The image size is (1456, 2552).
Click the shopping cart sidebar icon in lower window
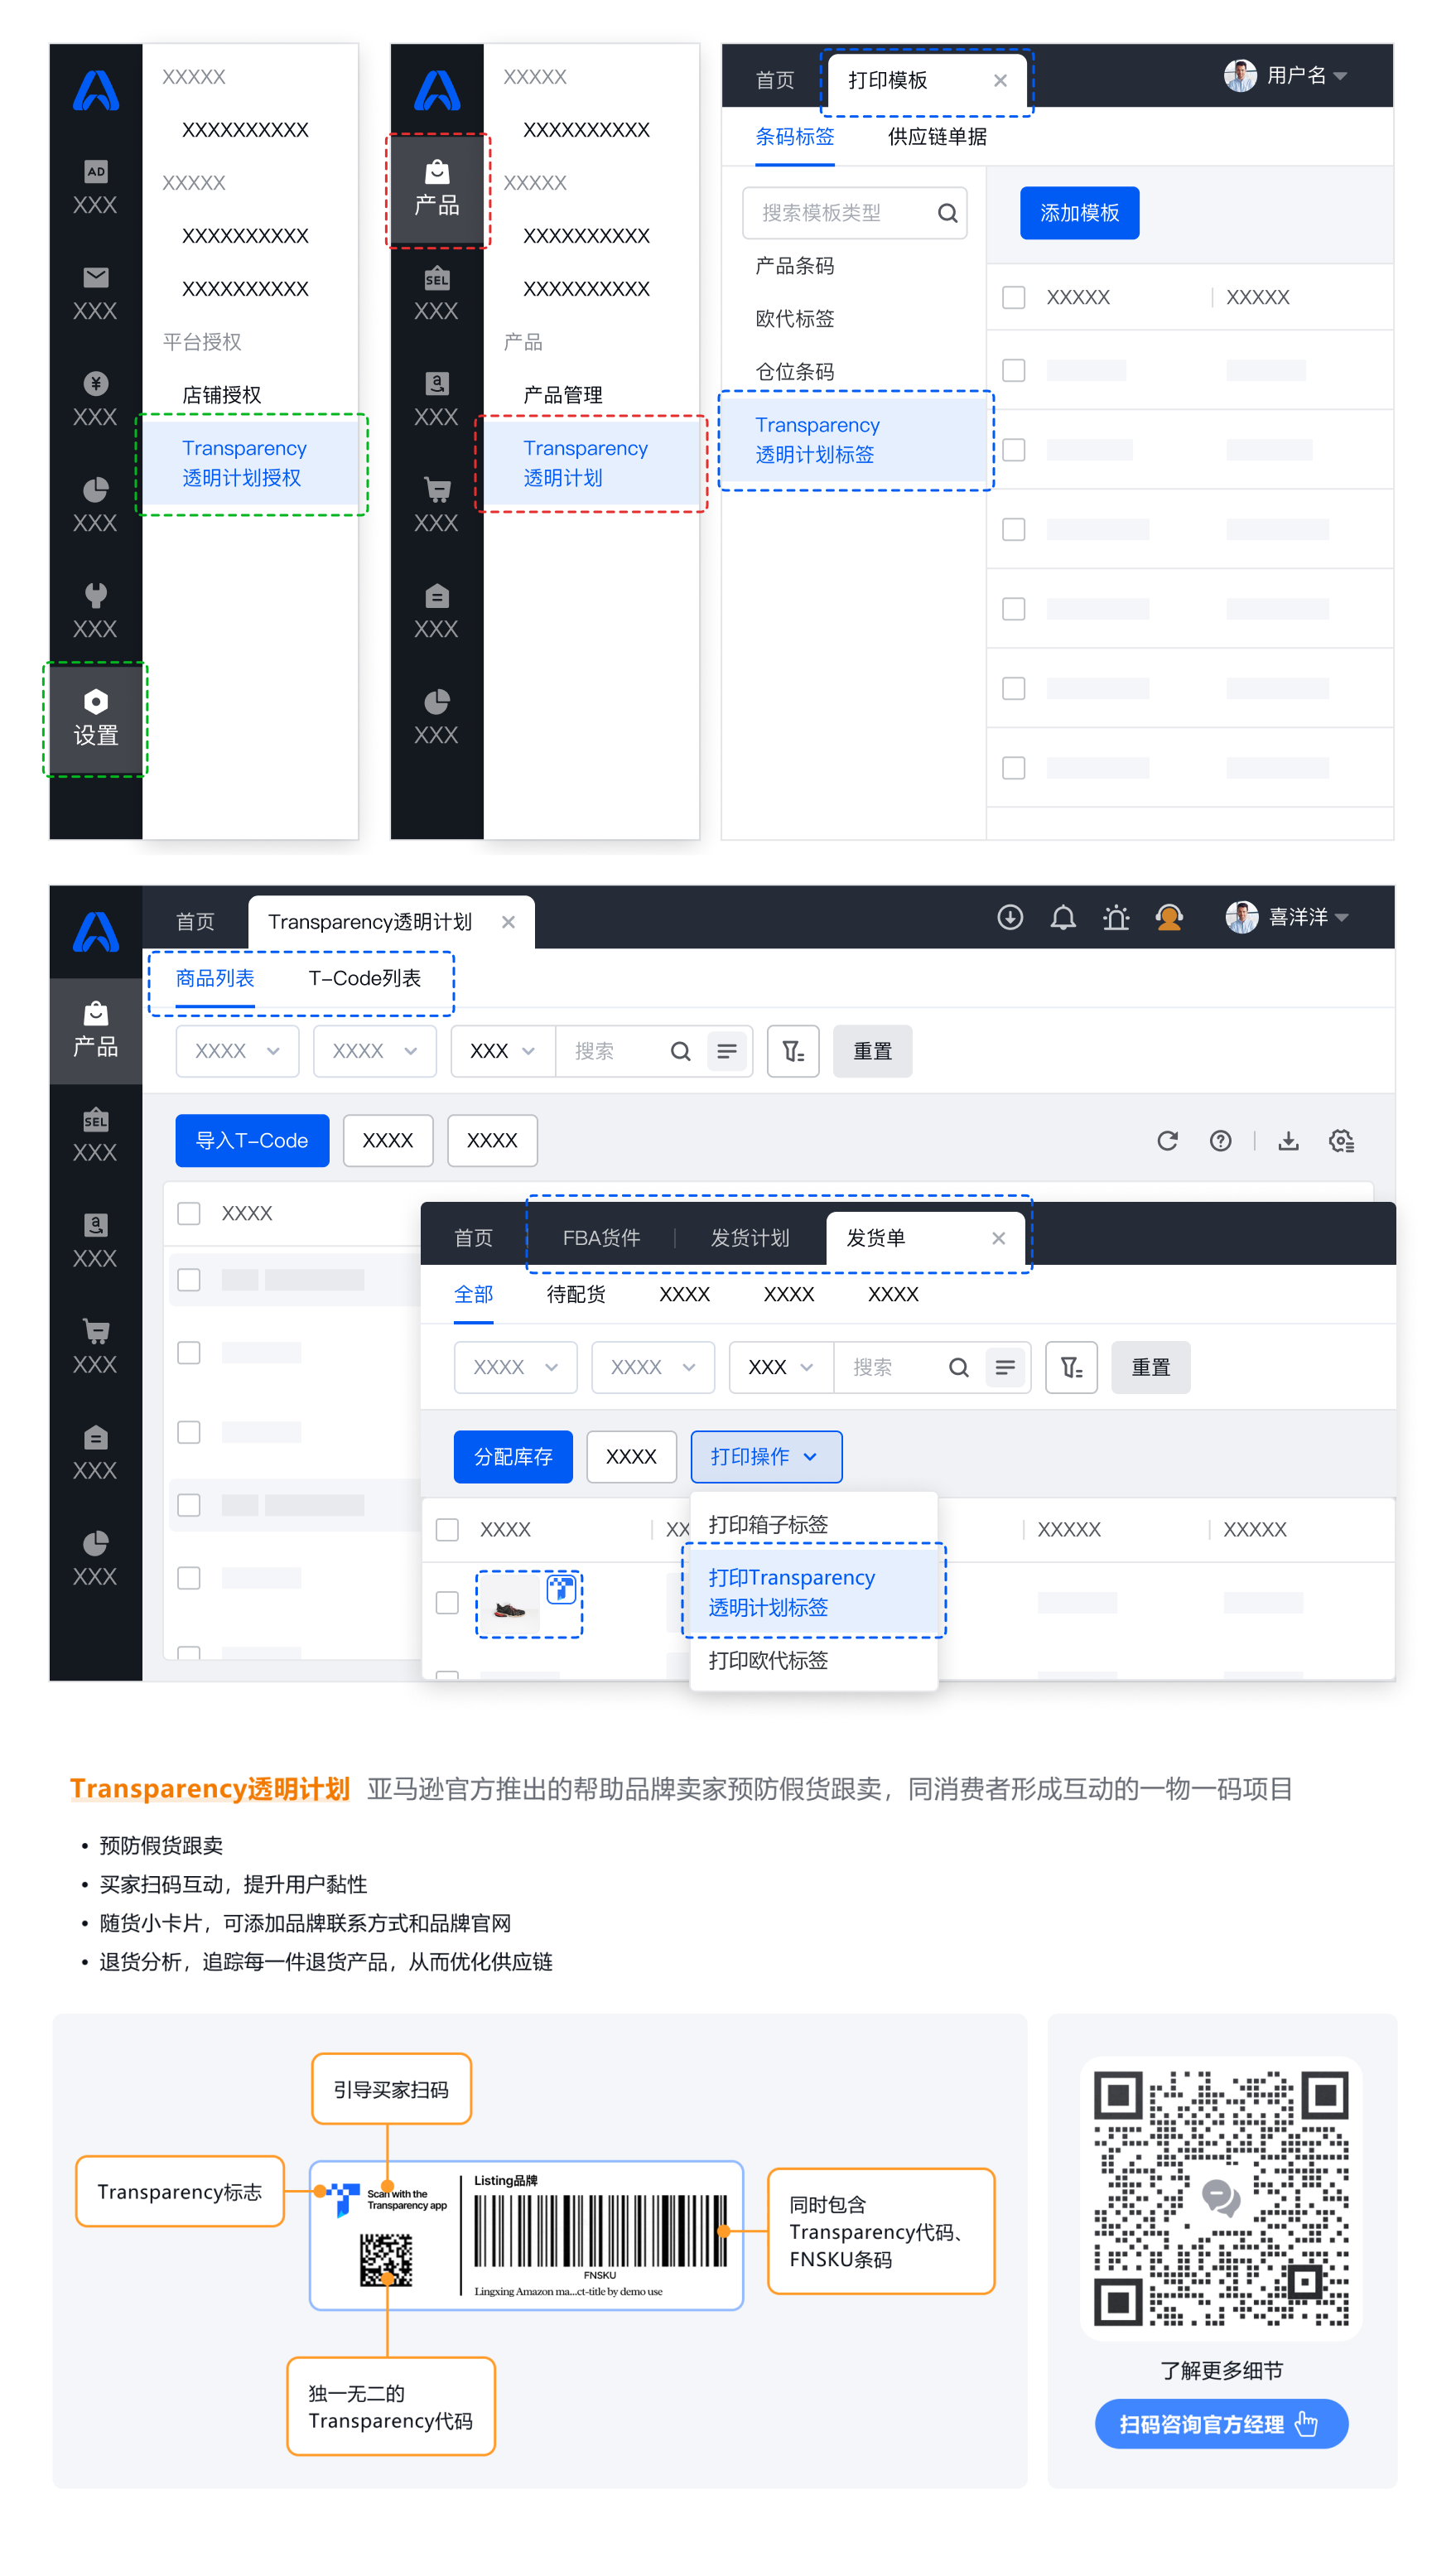point(95,1331)
